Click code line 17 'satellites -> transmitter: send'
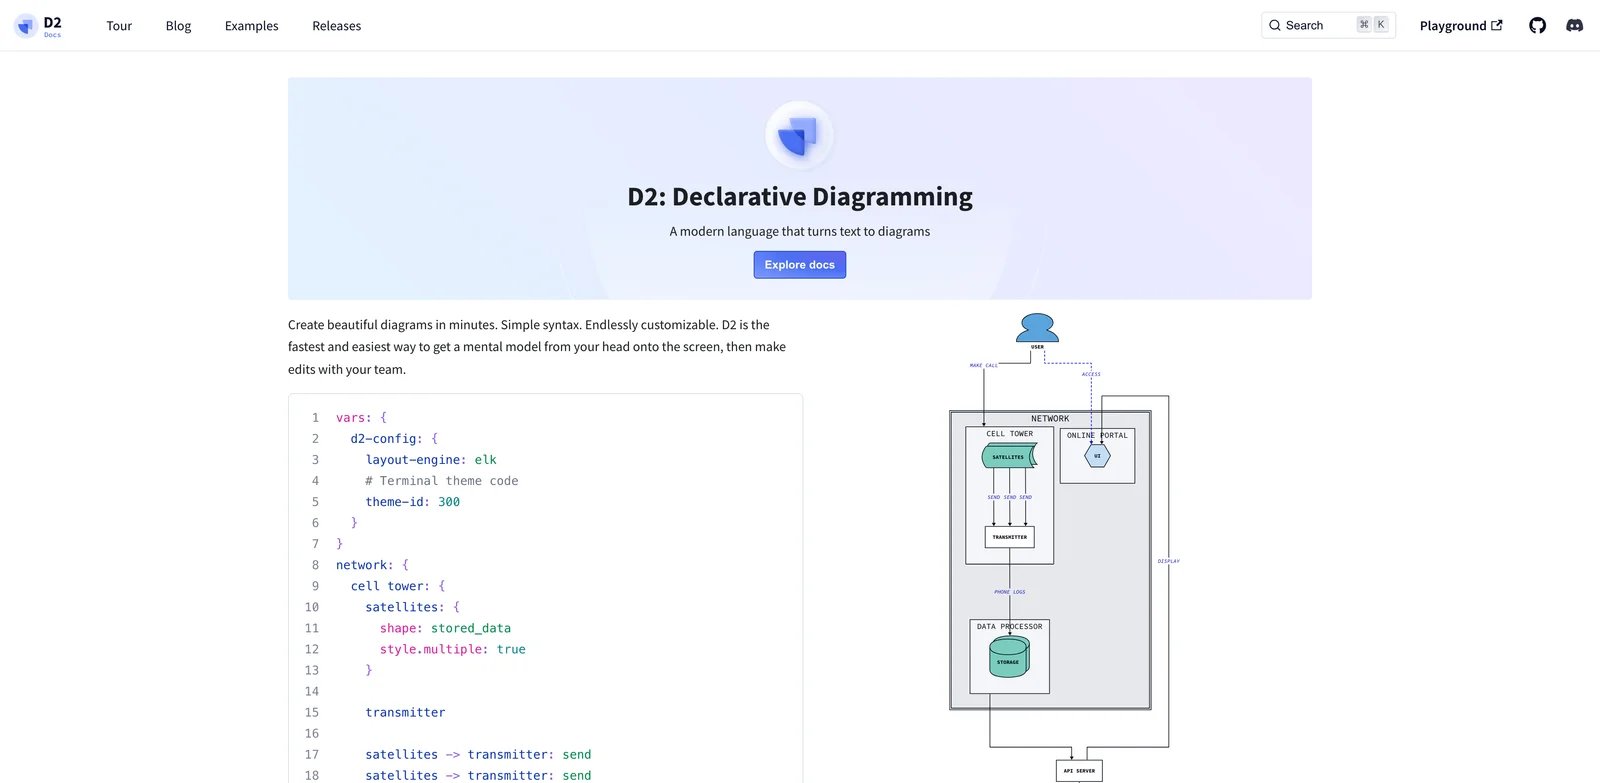1600x783 pixels. point(478,754)
